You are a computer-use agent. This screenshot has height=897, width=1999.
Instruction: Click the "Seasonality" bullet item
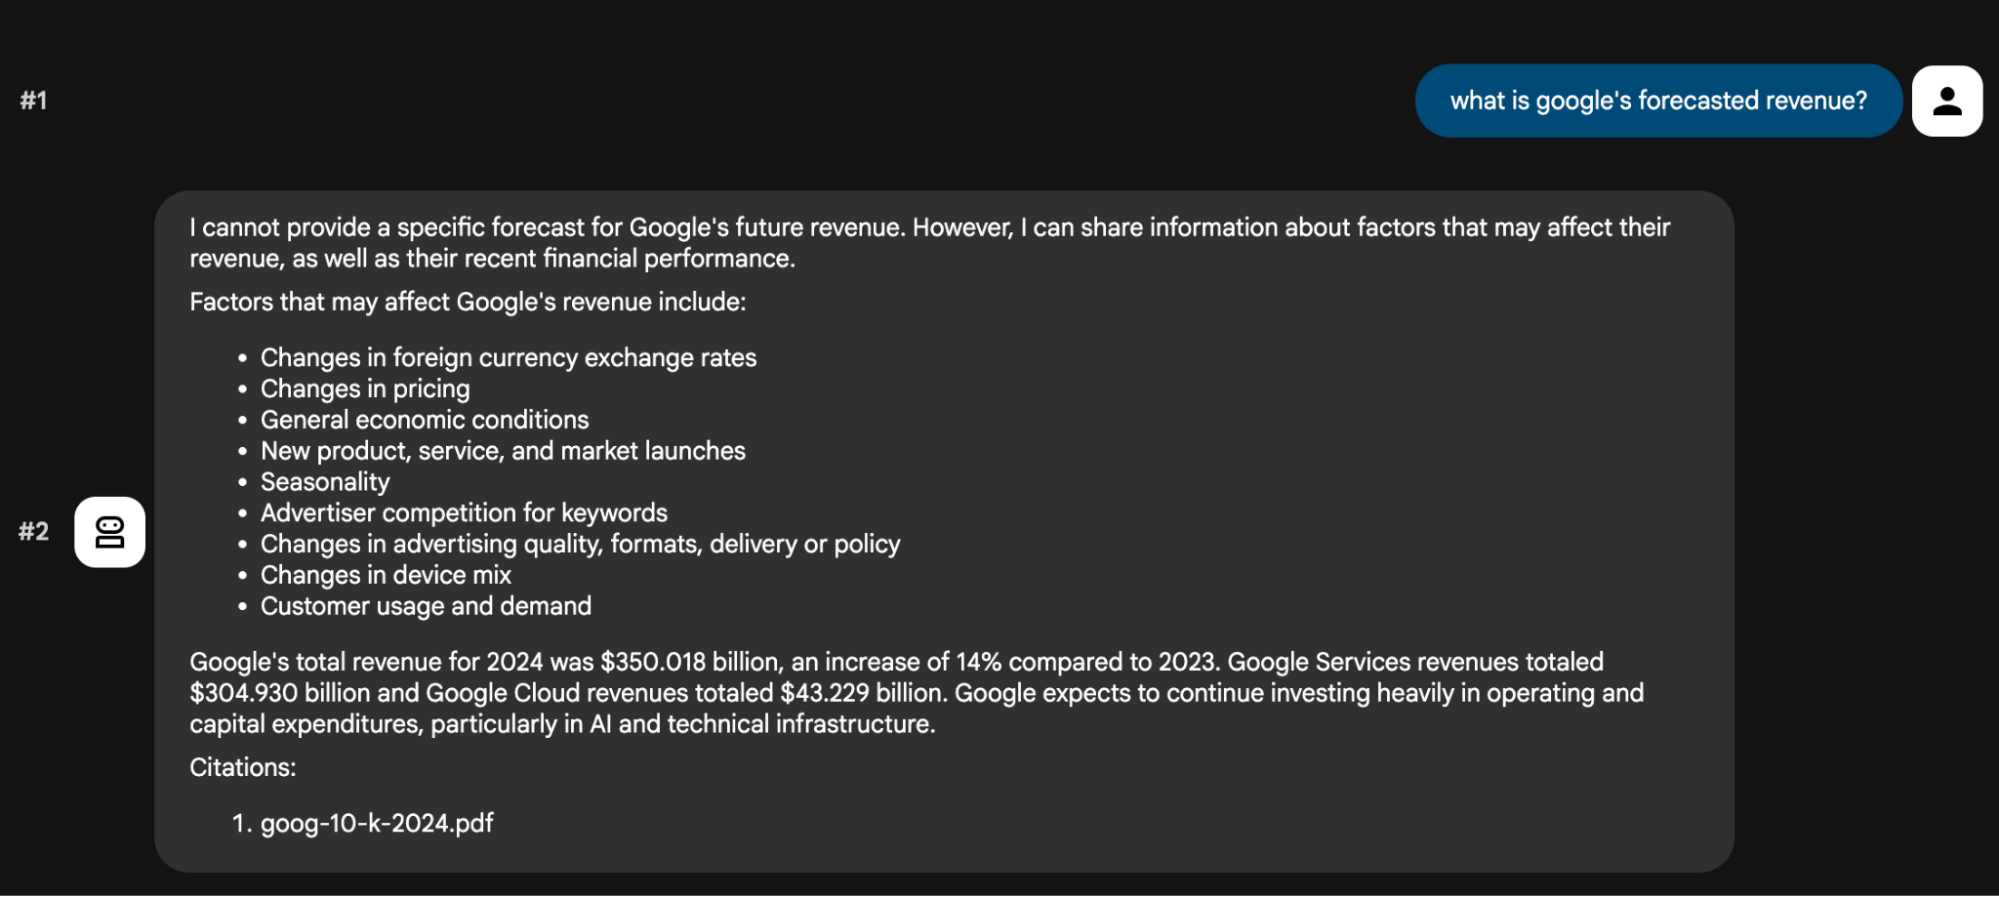[x=325, y=482]
